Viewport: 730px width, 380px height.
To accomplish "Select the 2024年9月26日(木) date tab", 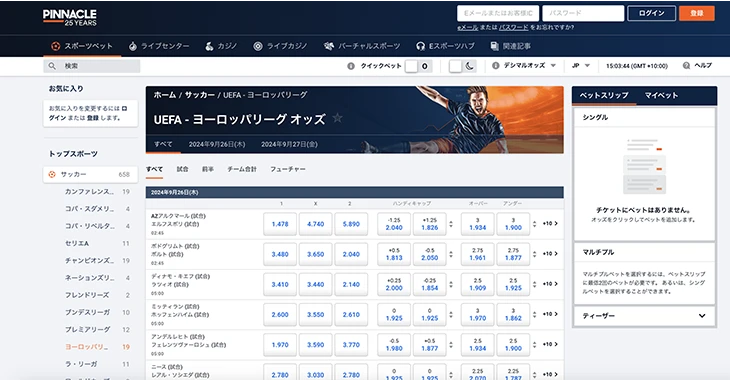I will [217, 144].
